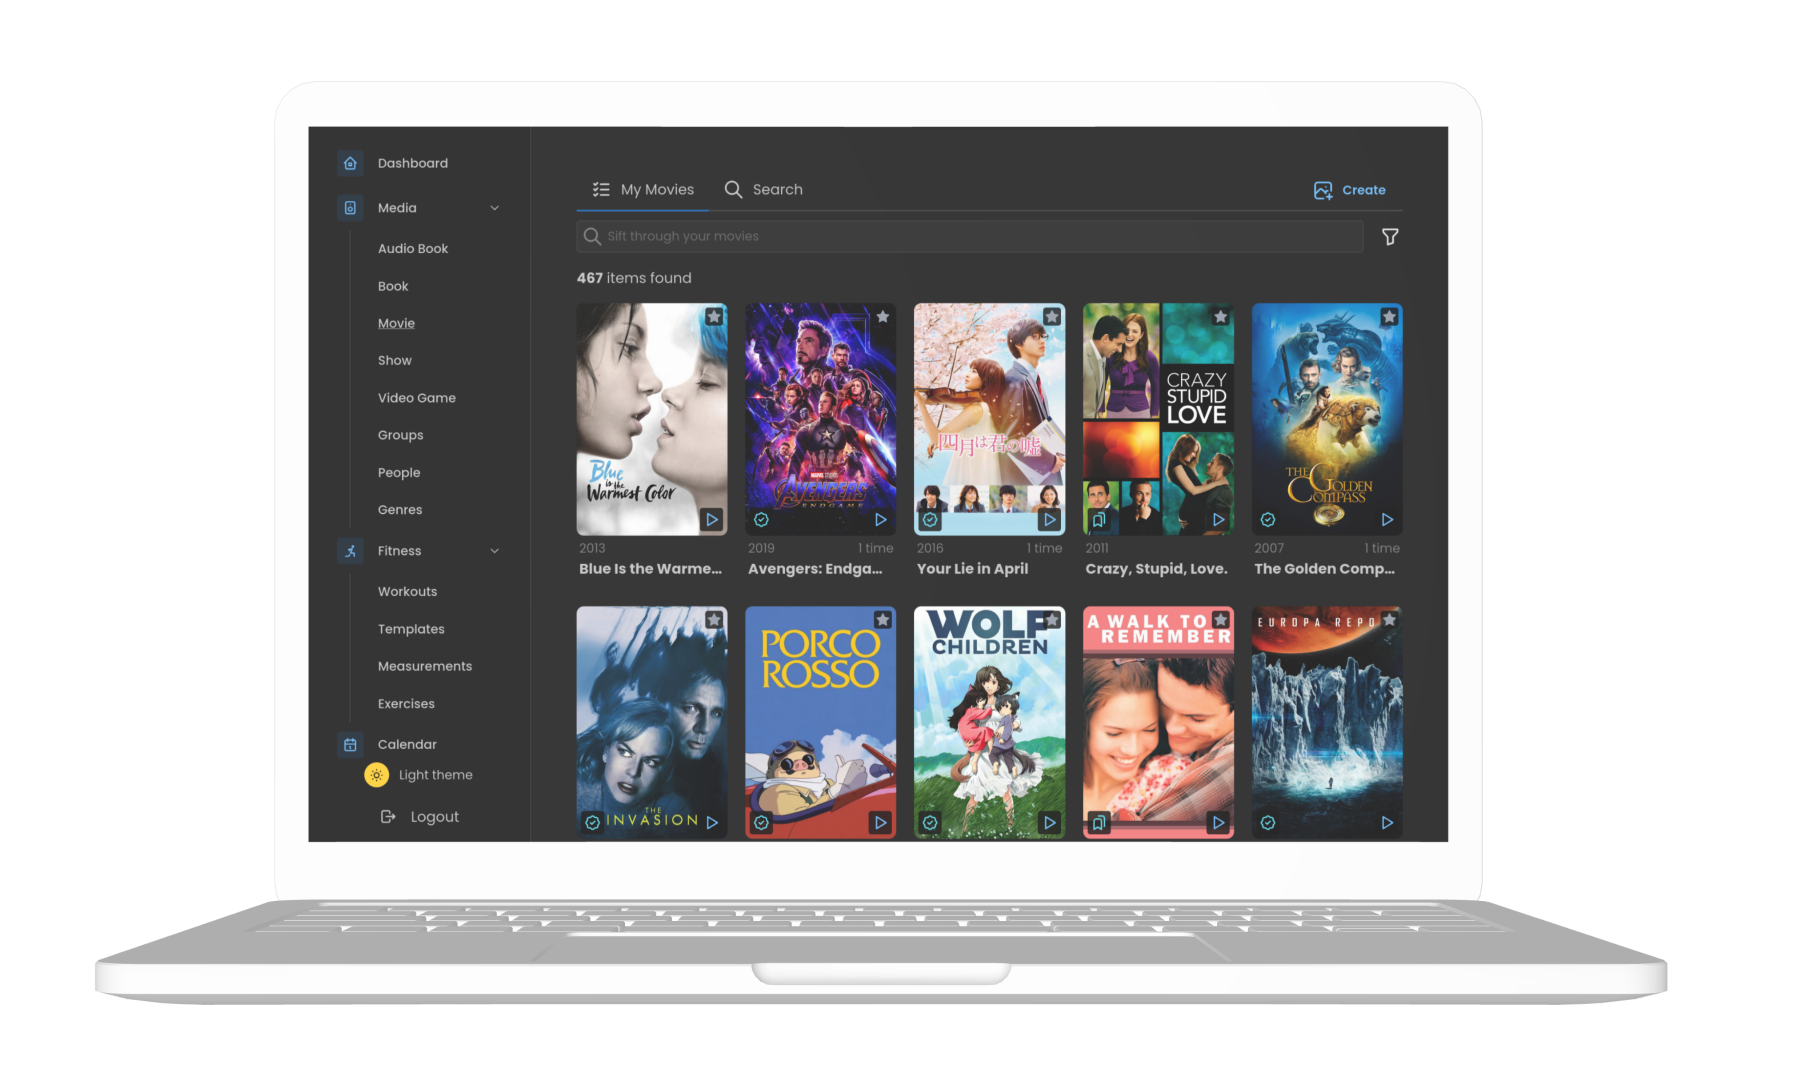
Task: Open People in sidebar
Action: (399, 473)
